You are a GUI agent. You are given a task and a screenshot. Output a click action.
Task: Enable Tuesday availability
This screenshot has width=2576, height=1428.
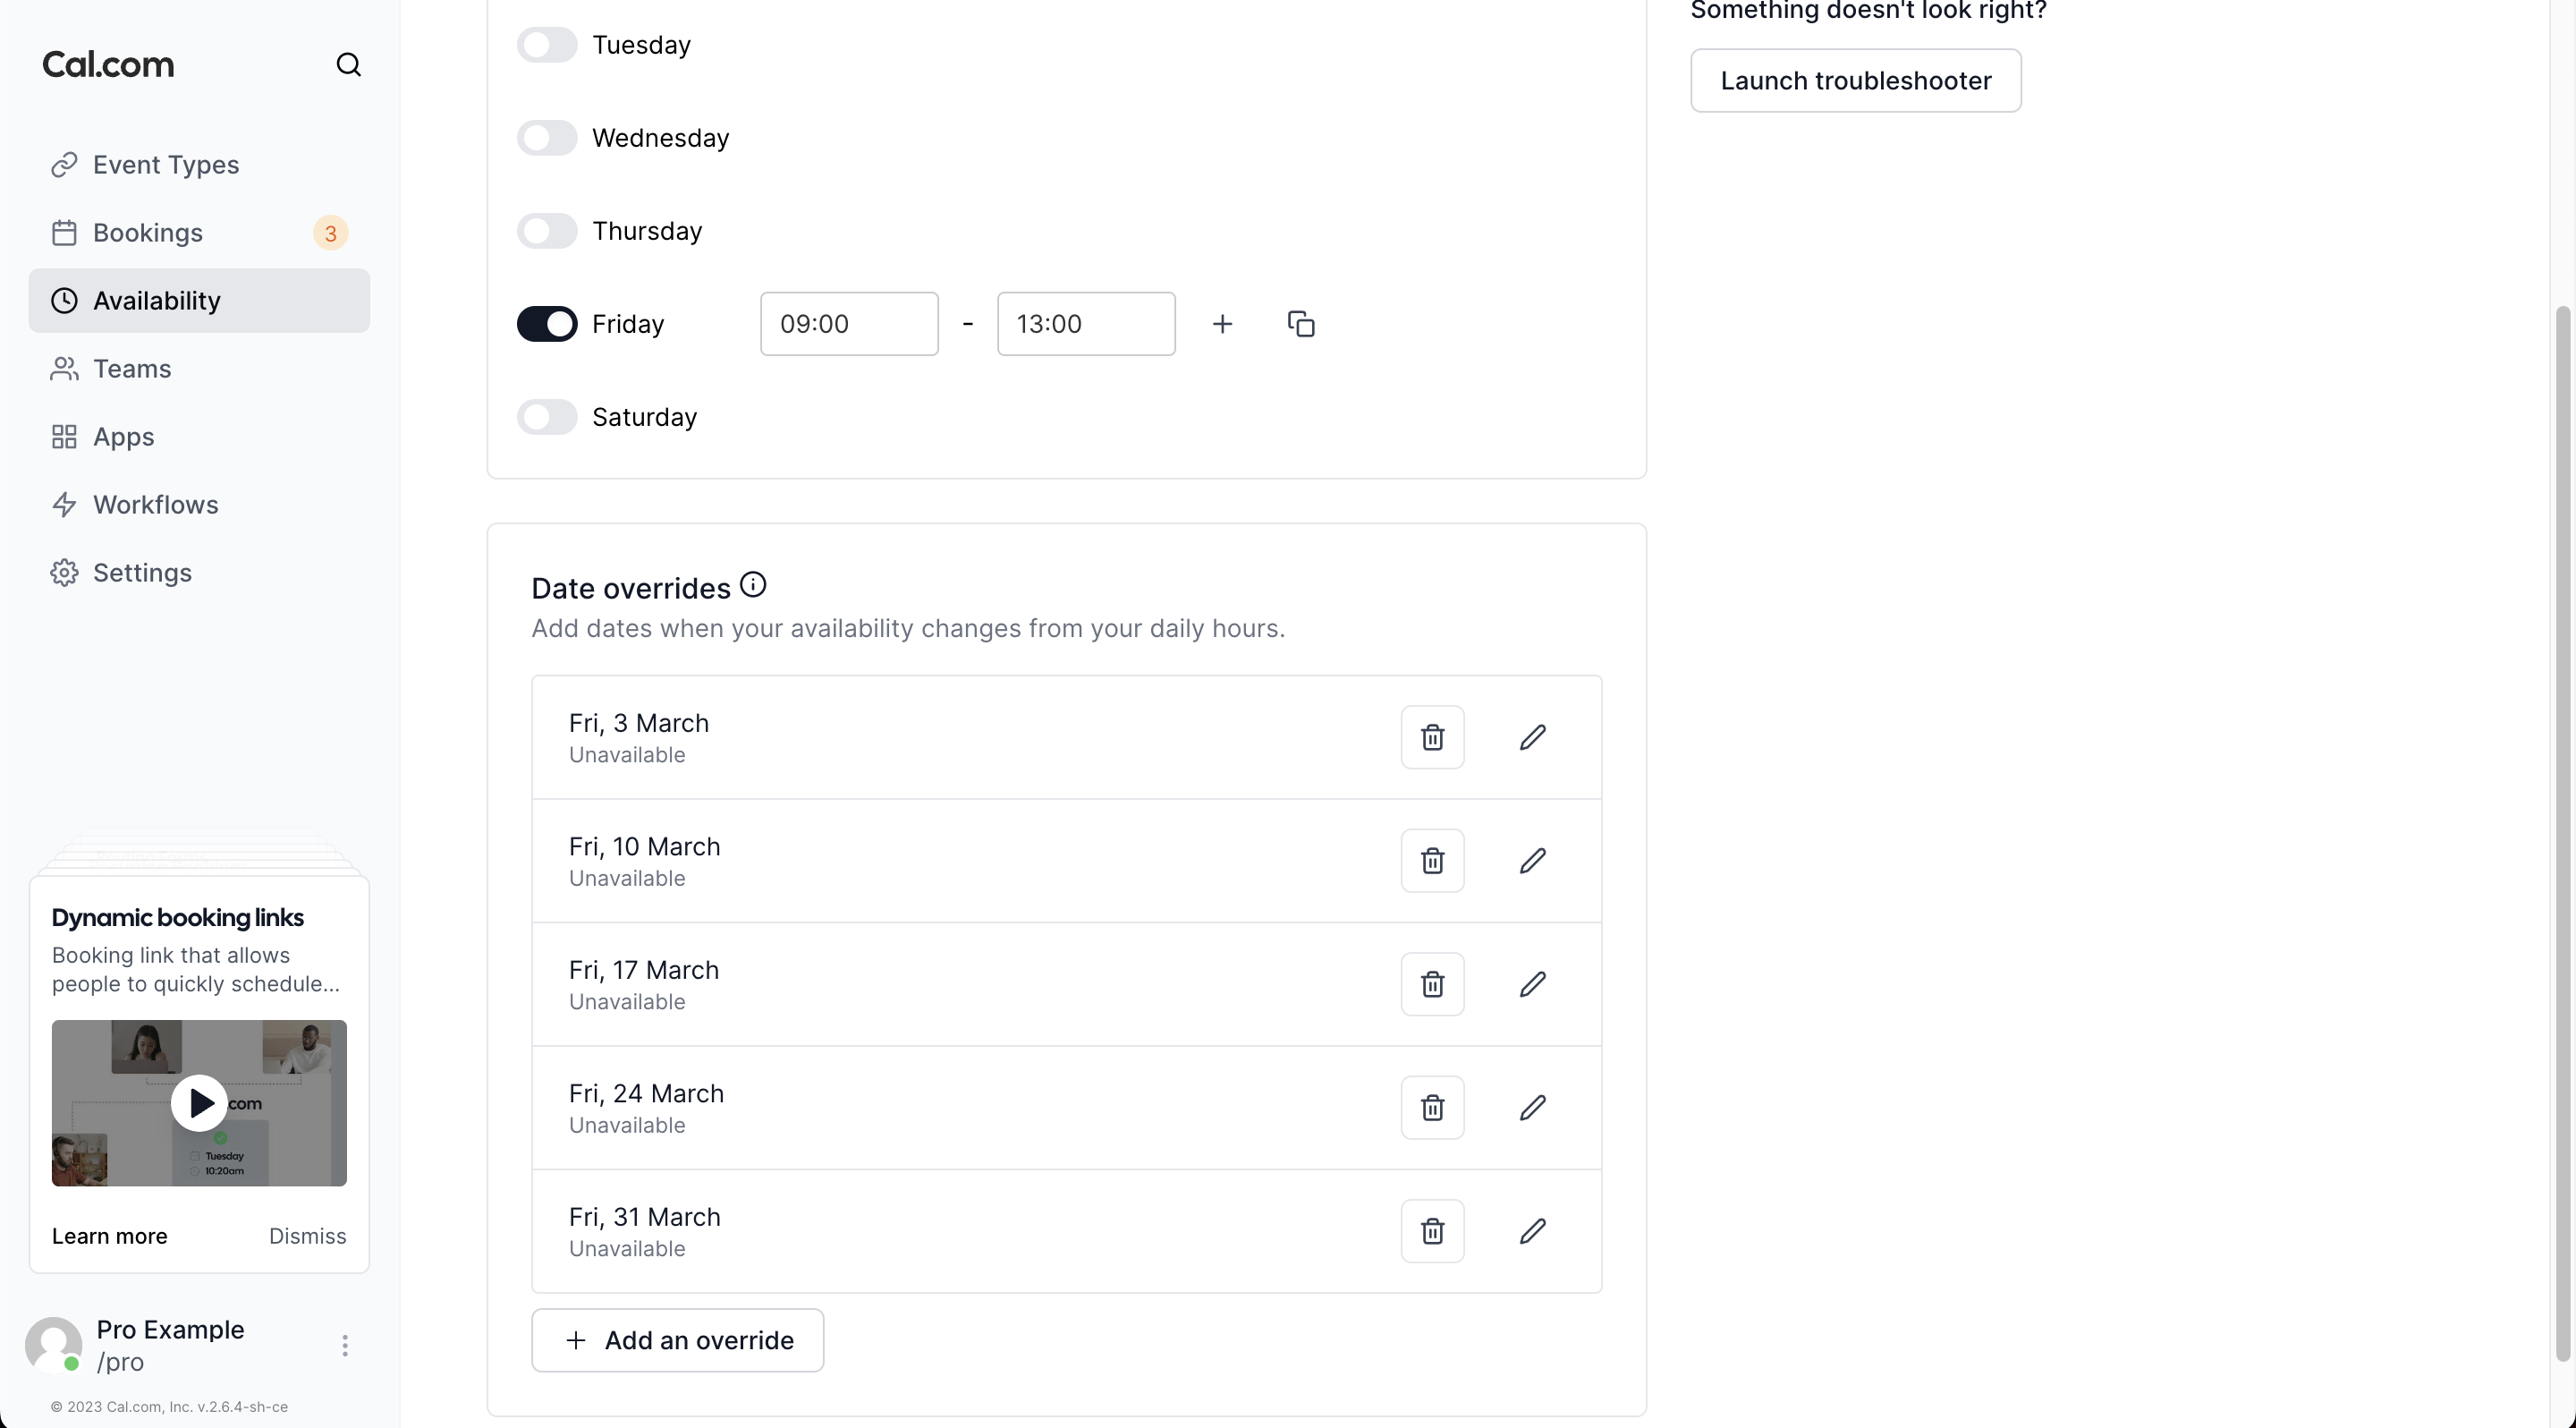(546, 44)
